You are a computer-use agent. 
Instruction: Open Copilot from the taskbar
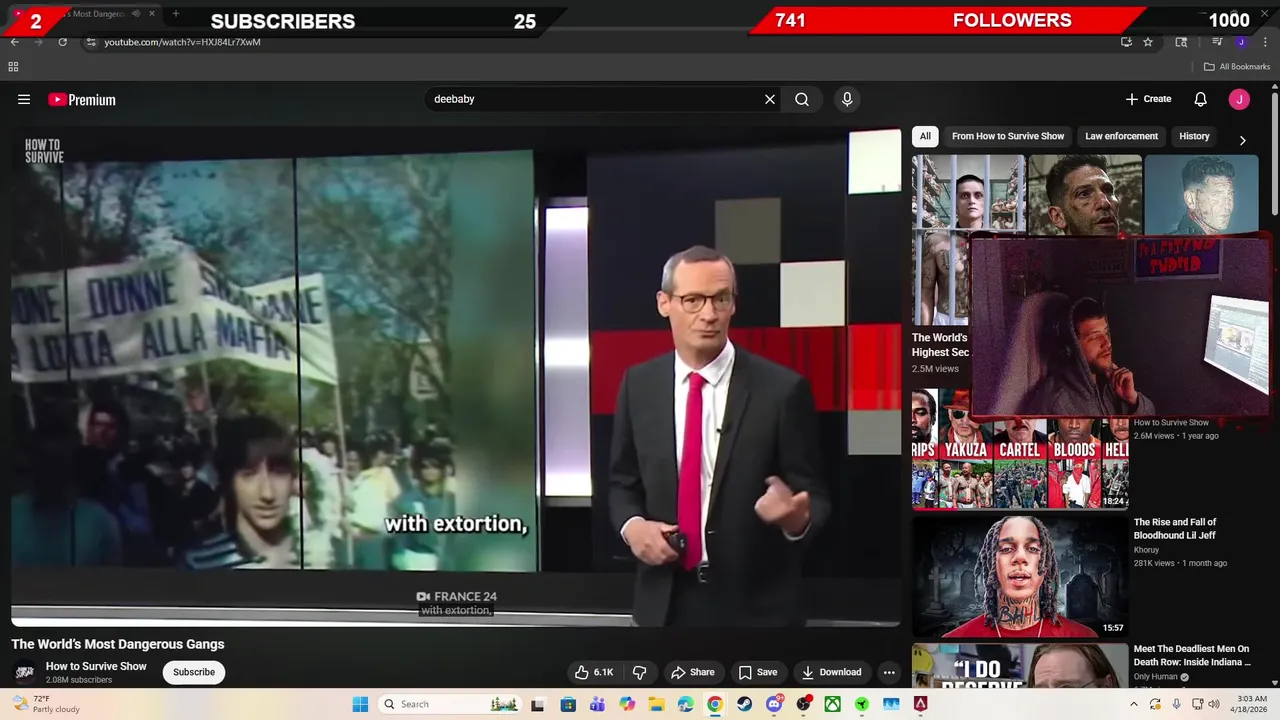[627, 704]
